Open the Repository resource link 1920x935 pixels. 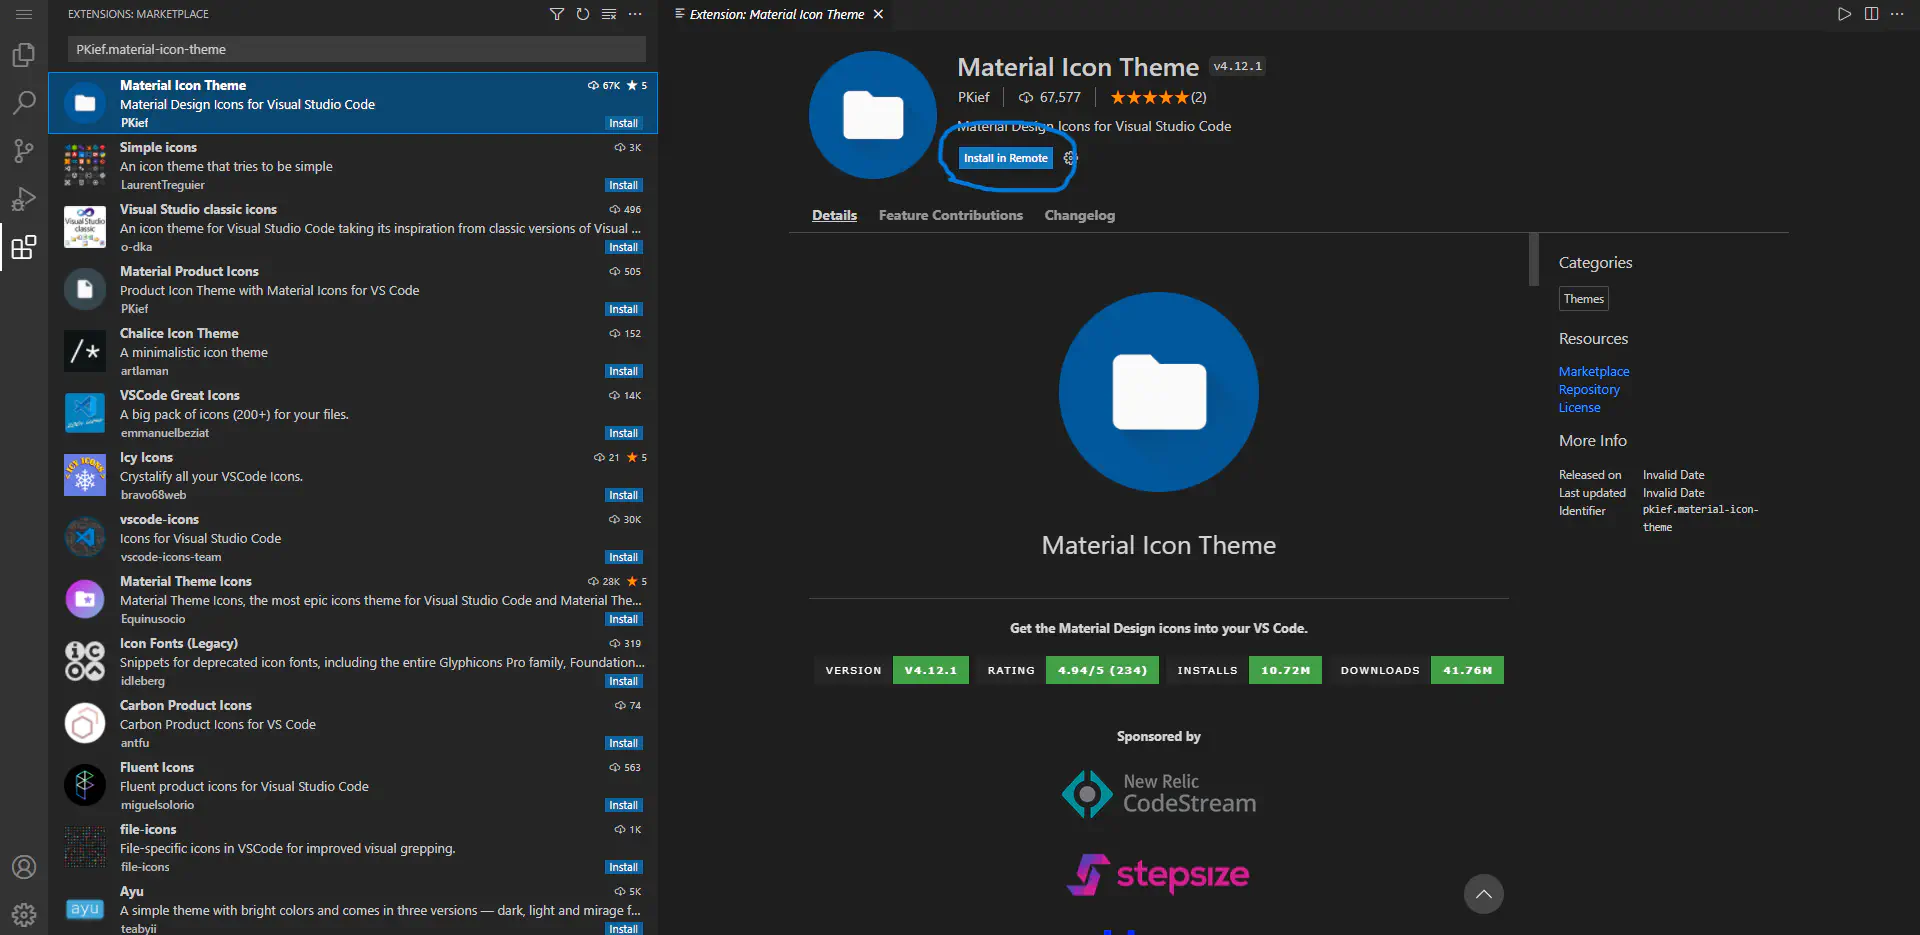1588,390
